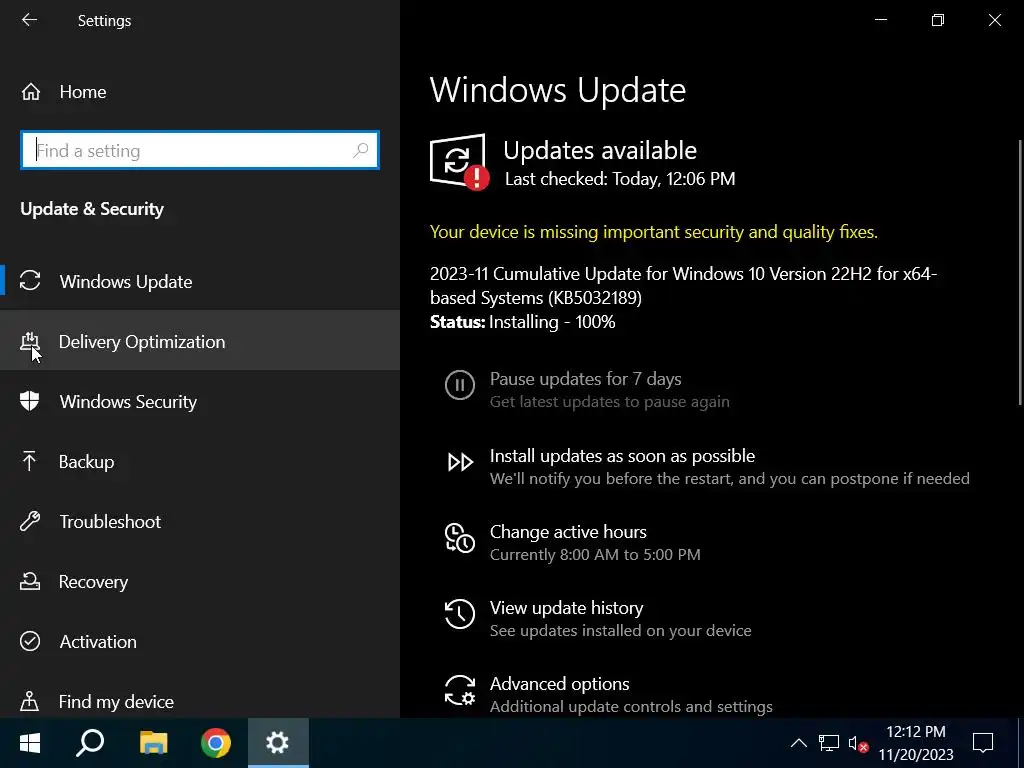Click the pause circle icon
The width and height of the screenshot is (1024, 768).
click(460, 385)
